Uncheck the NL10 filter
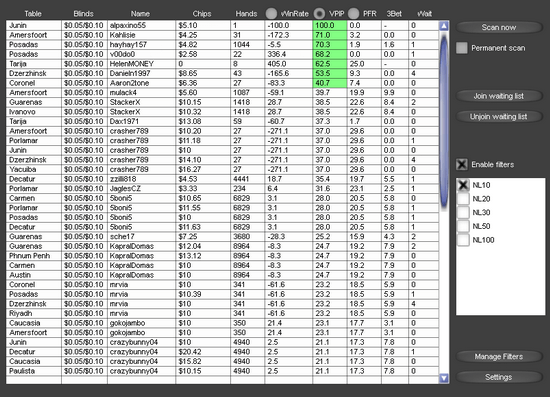550x397 pixels. (463, 185)
